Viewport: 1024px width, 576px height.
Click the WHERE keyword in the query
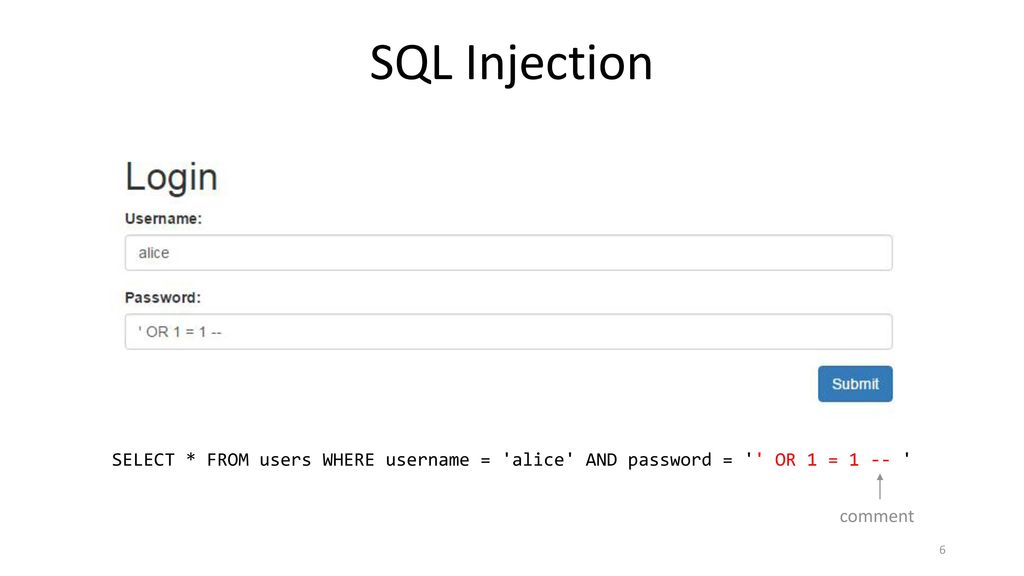[x=348, y=460]
